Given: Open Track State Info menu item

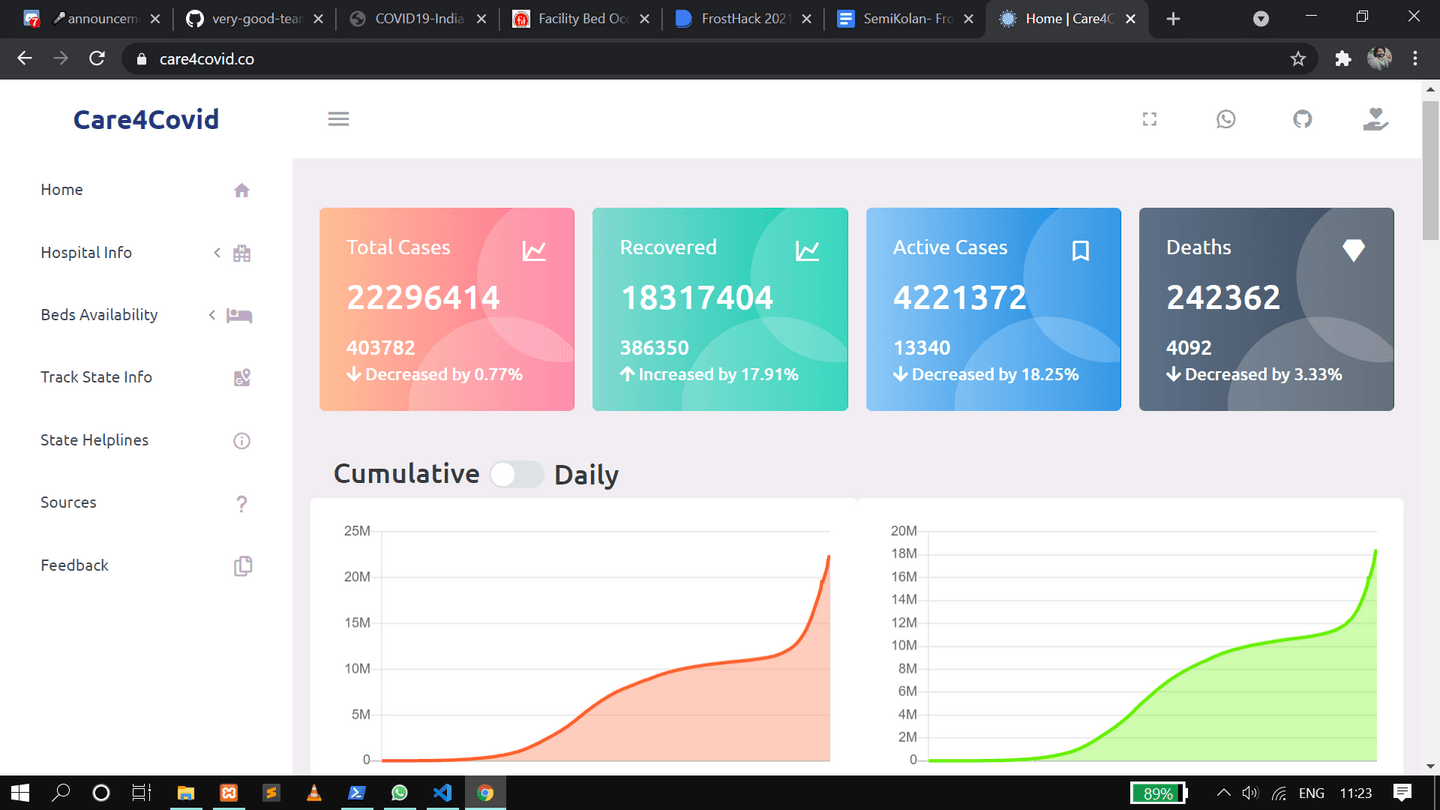Looking at the screenshot, I should 96,377.
